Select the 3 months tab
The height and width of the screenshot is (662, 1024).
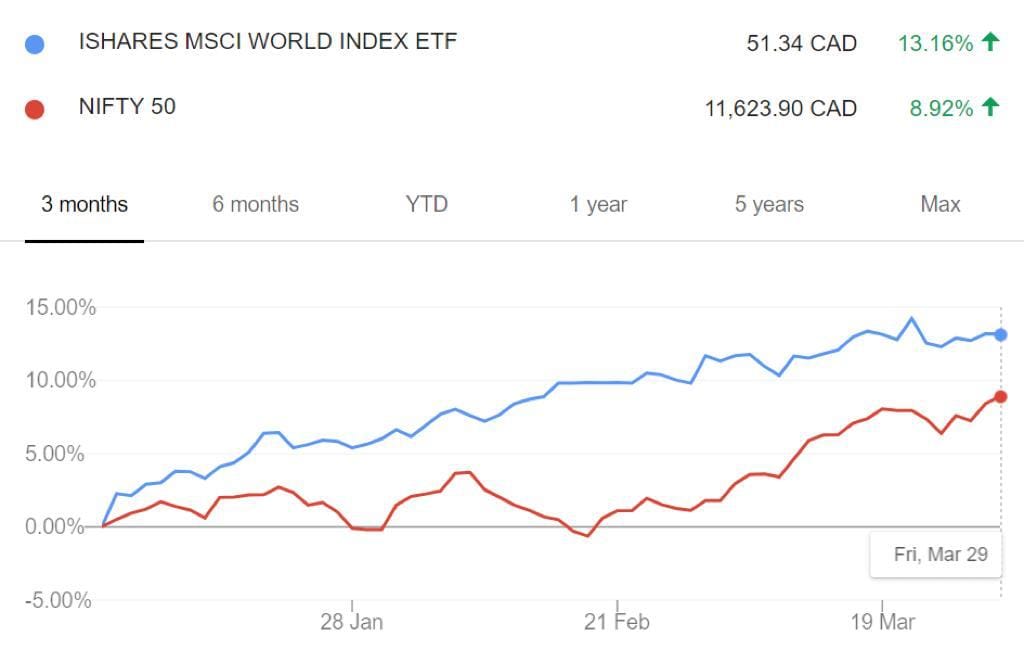85,205
